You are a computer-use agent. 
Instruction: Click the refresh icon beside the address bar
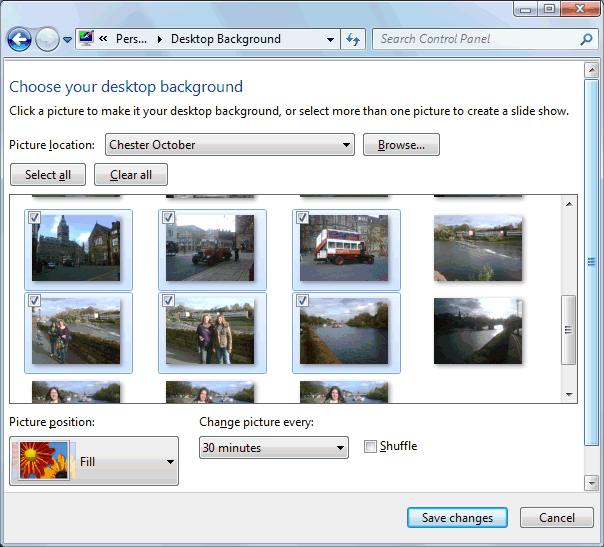353,39
